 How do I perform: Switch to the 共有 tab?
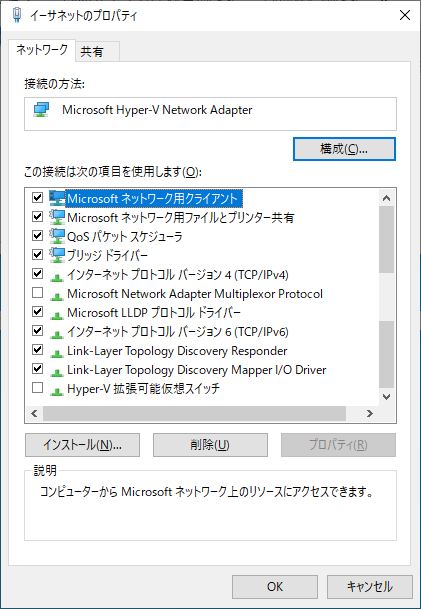click(97, 51)
